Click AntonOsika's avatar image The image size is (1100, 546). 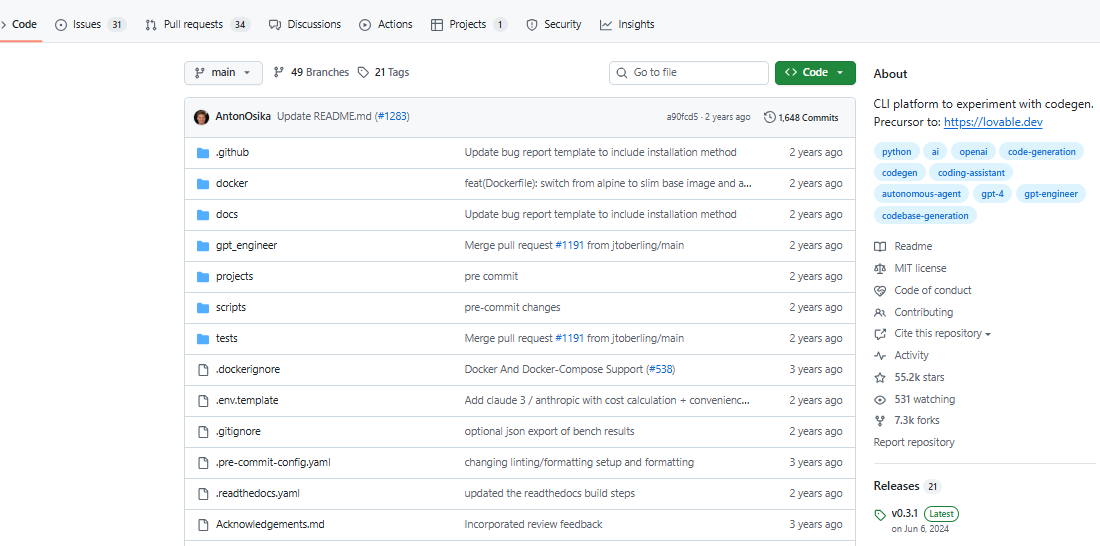click(201, 117)
